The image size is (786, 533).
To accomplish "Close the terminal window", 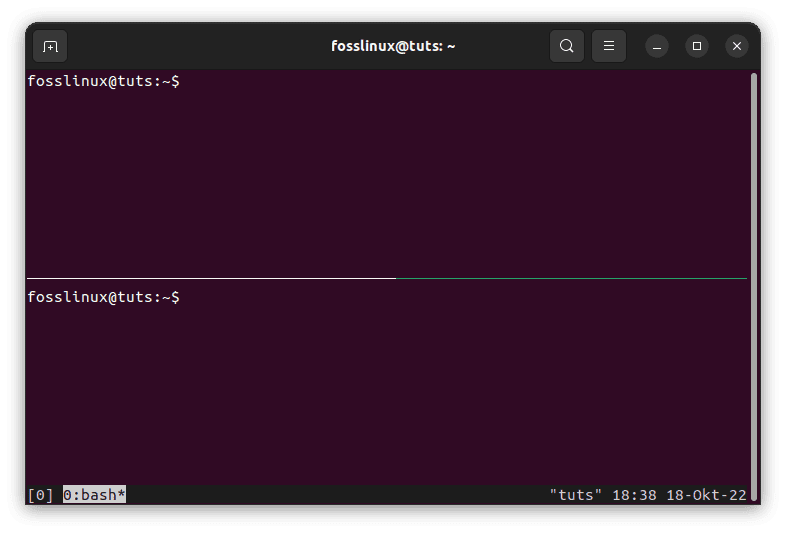I will coord(737,46).
